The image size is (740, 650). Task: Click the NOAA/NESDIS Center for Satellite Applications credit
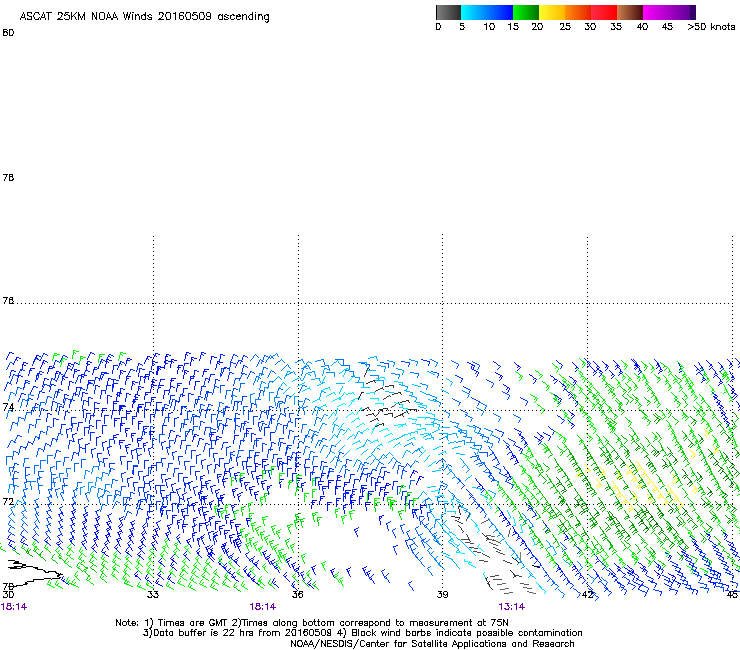click(x=432, y=644)
